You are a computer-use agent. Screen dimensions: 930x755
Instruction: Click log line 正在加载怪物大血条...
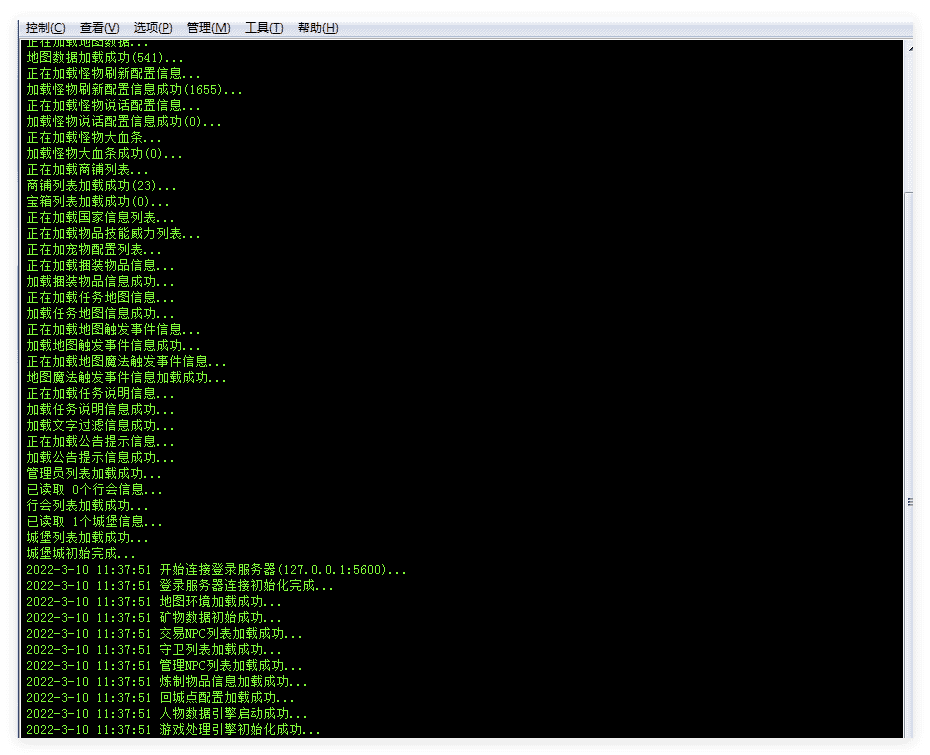94,138
